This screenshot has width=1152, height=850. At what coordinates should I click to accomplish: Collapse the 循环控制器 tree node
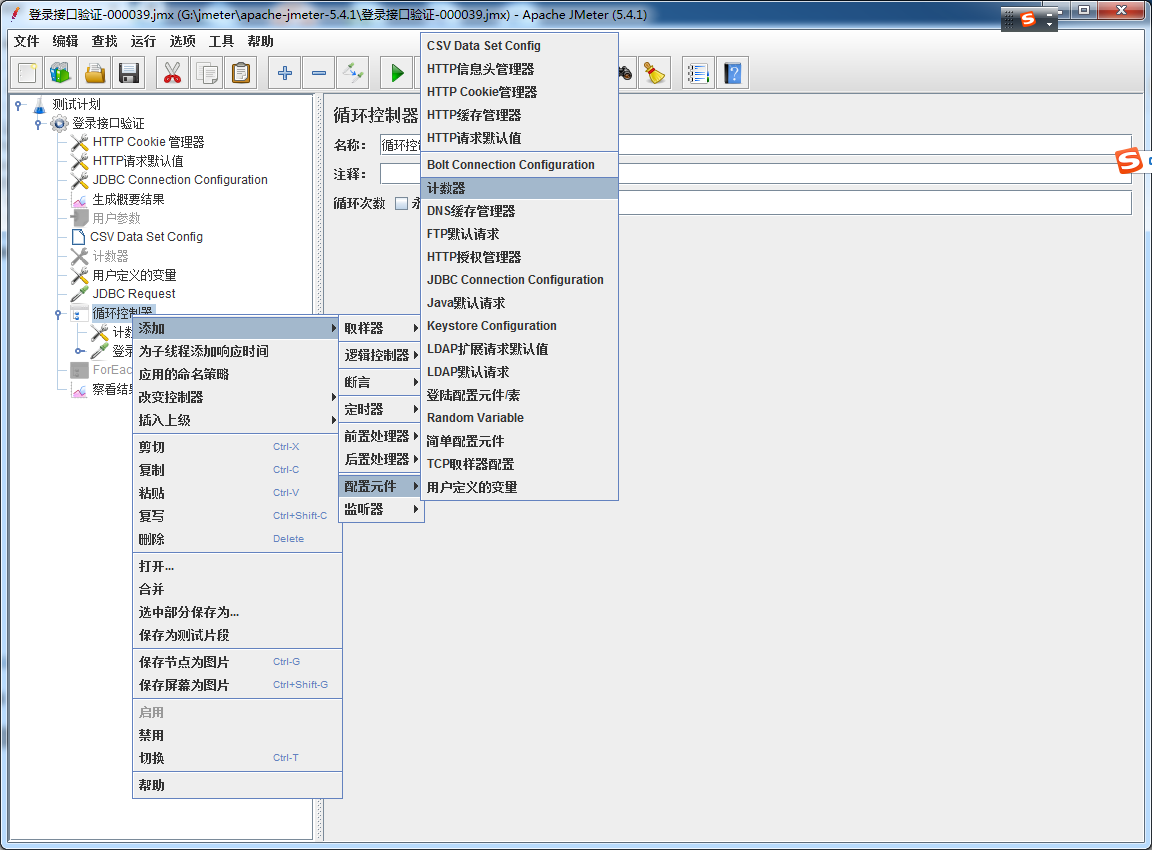(x=58, y=314)
